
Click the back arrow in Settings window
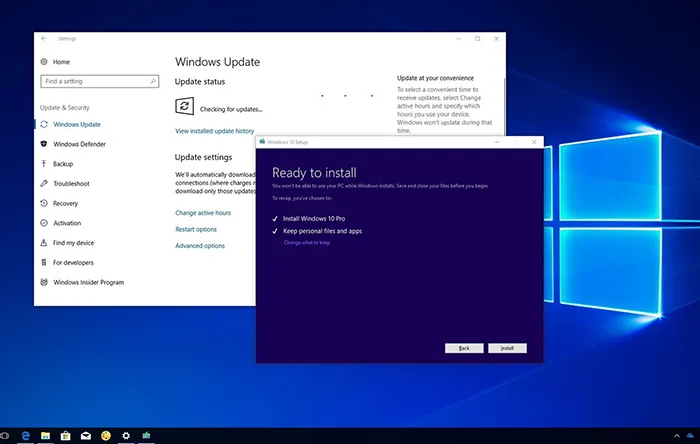(x=44, y=39)
